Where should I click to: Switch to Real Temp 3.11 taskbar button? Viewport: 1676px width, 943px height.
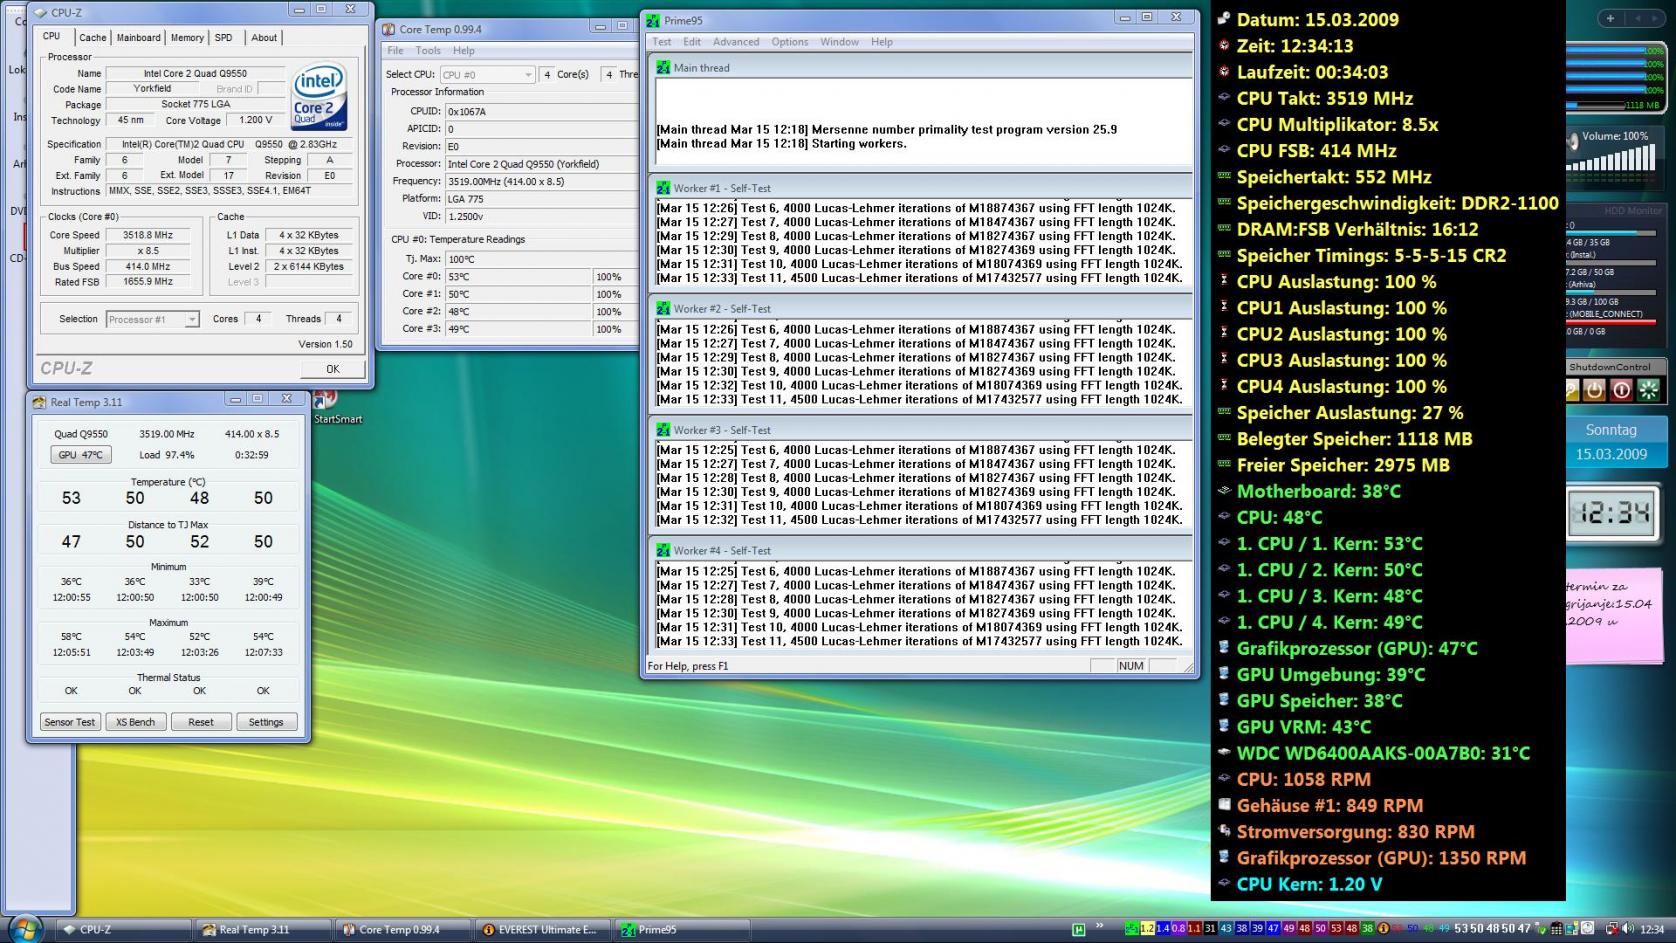(x=263, y=929)
